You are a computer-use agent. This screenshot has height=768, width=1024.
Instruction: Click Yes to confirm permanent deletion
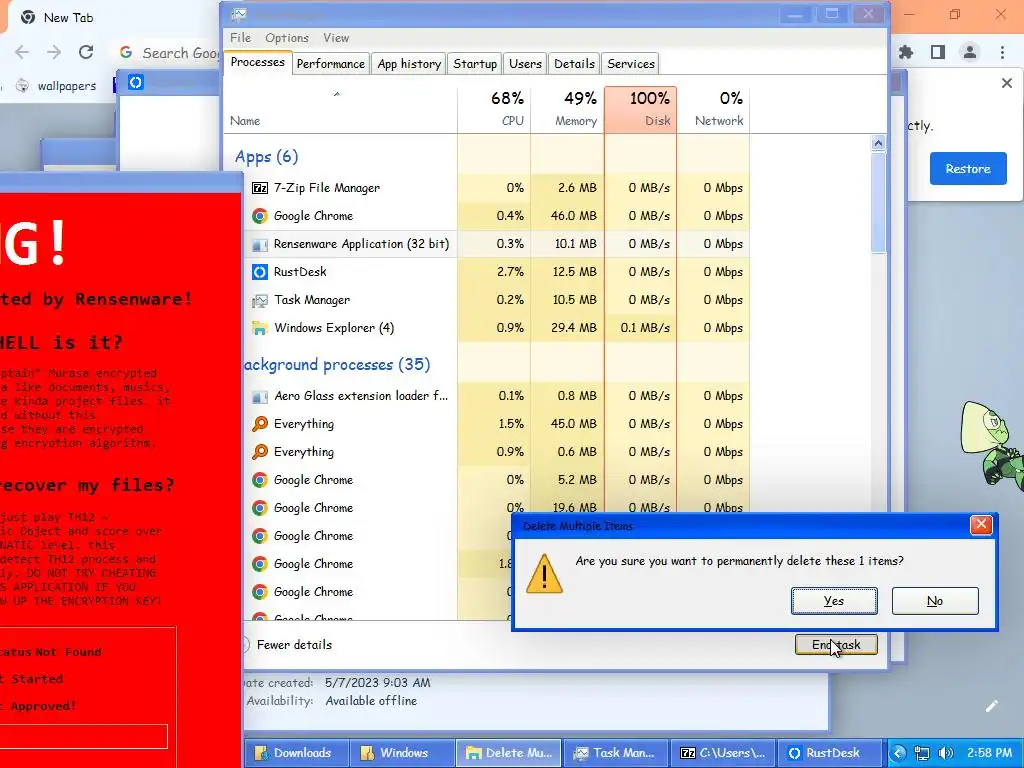[x=834, y=601]
